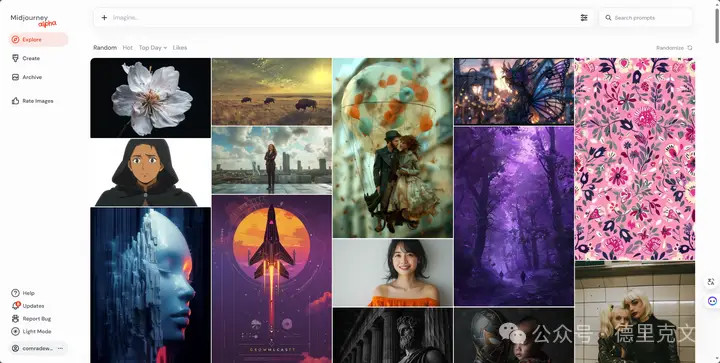Image resolution: width=720 pixels, height=363 pixels.
Task: Toggle Light Mode
Action: click(31, 331)
